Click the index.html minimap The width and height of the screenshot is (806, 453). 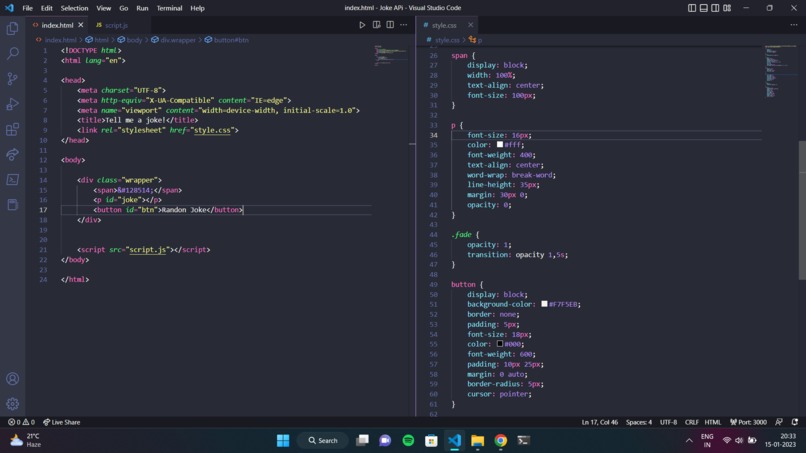390,56
